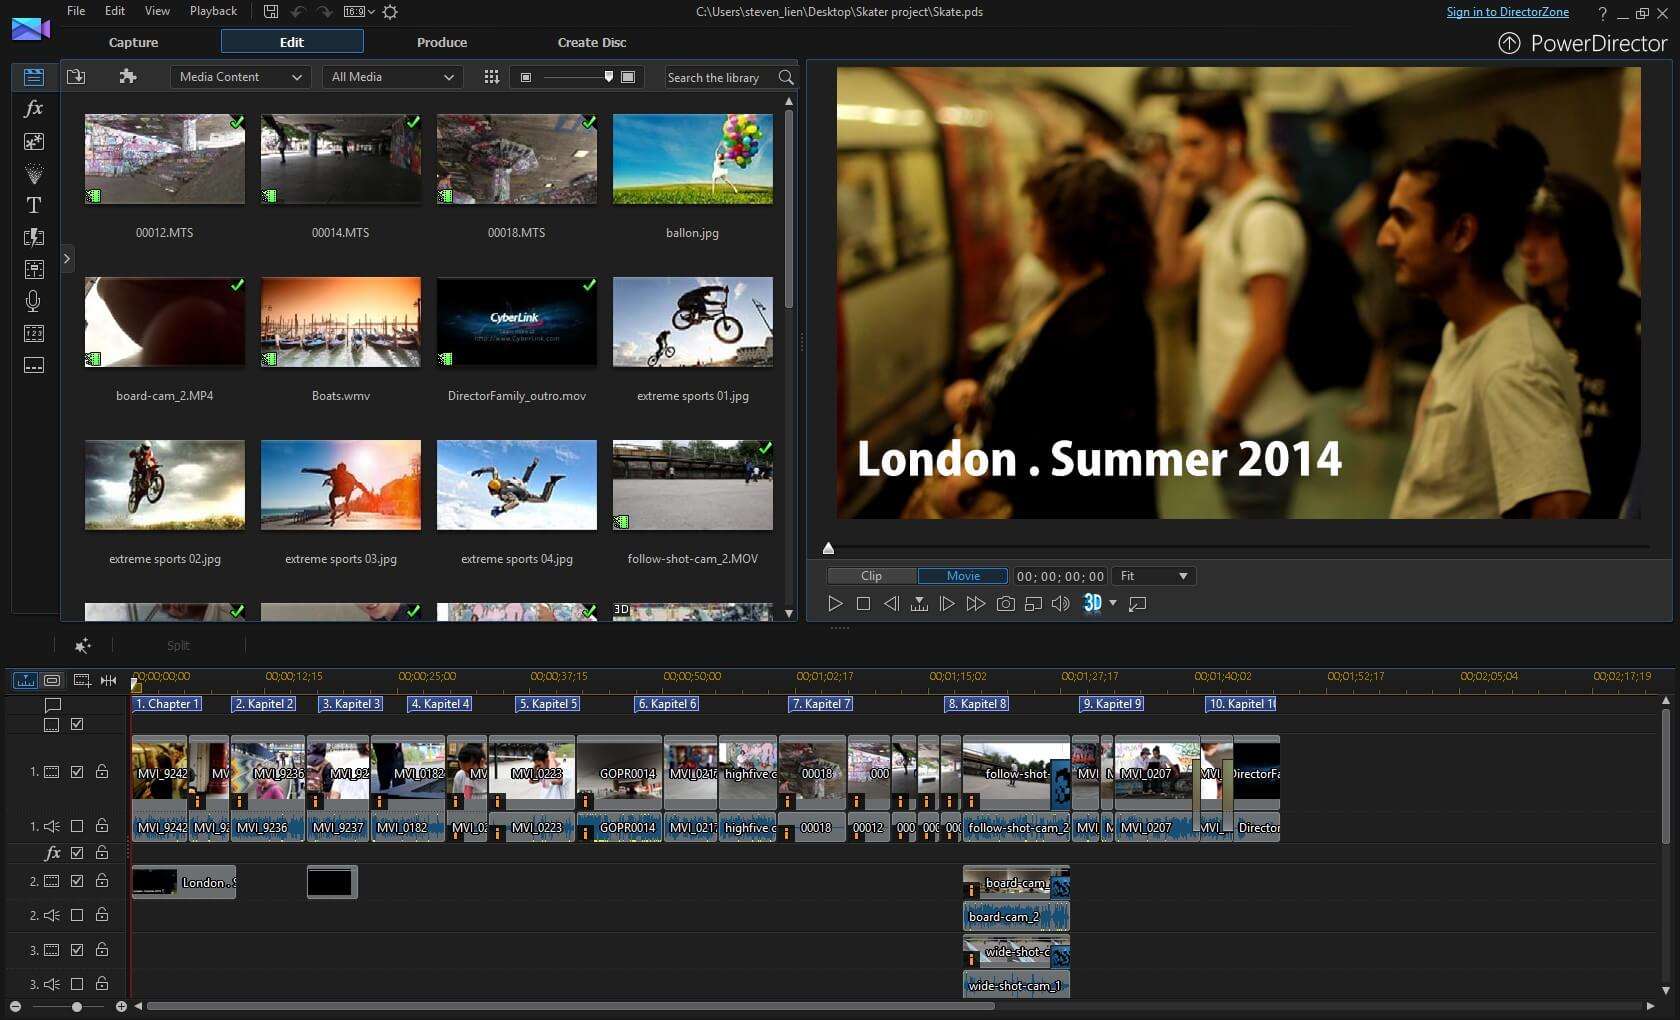Open the Fit zoom dropdown

[x=1154, y=576]
